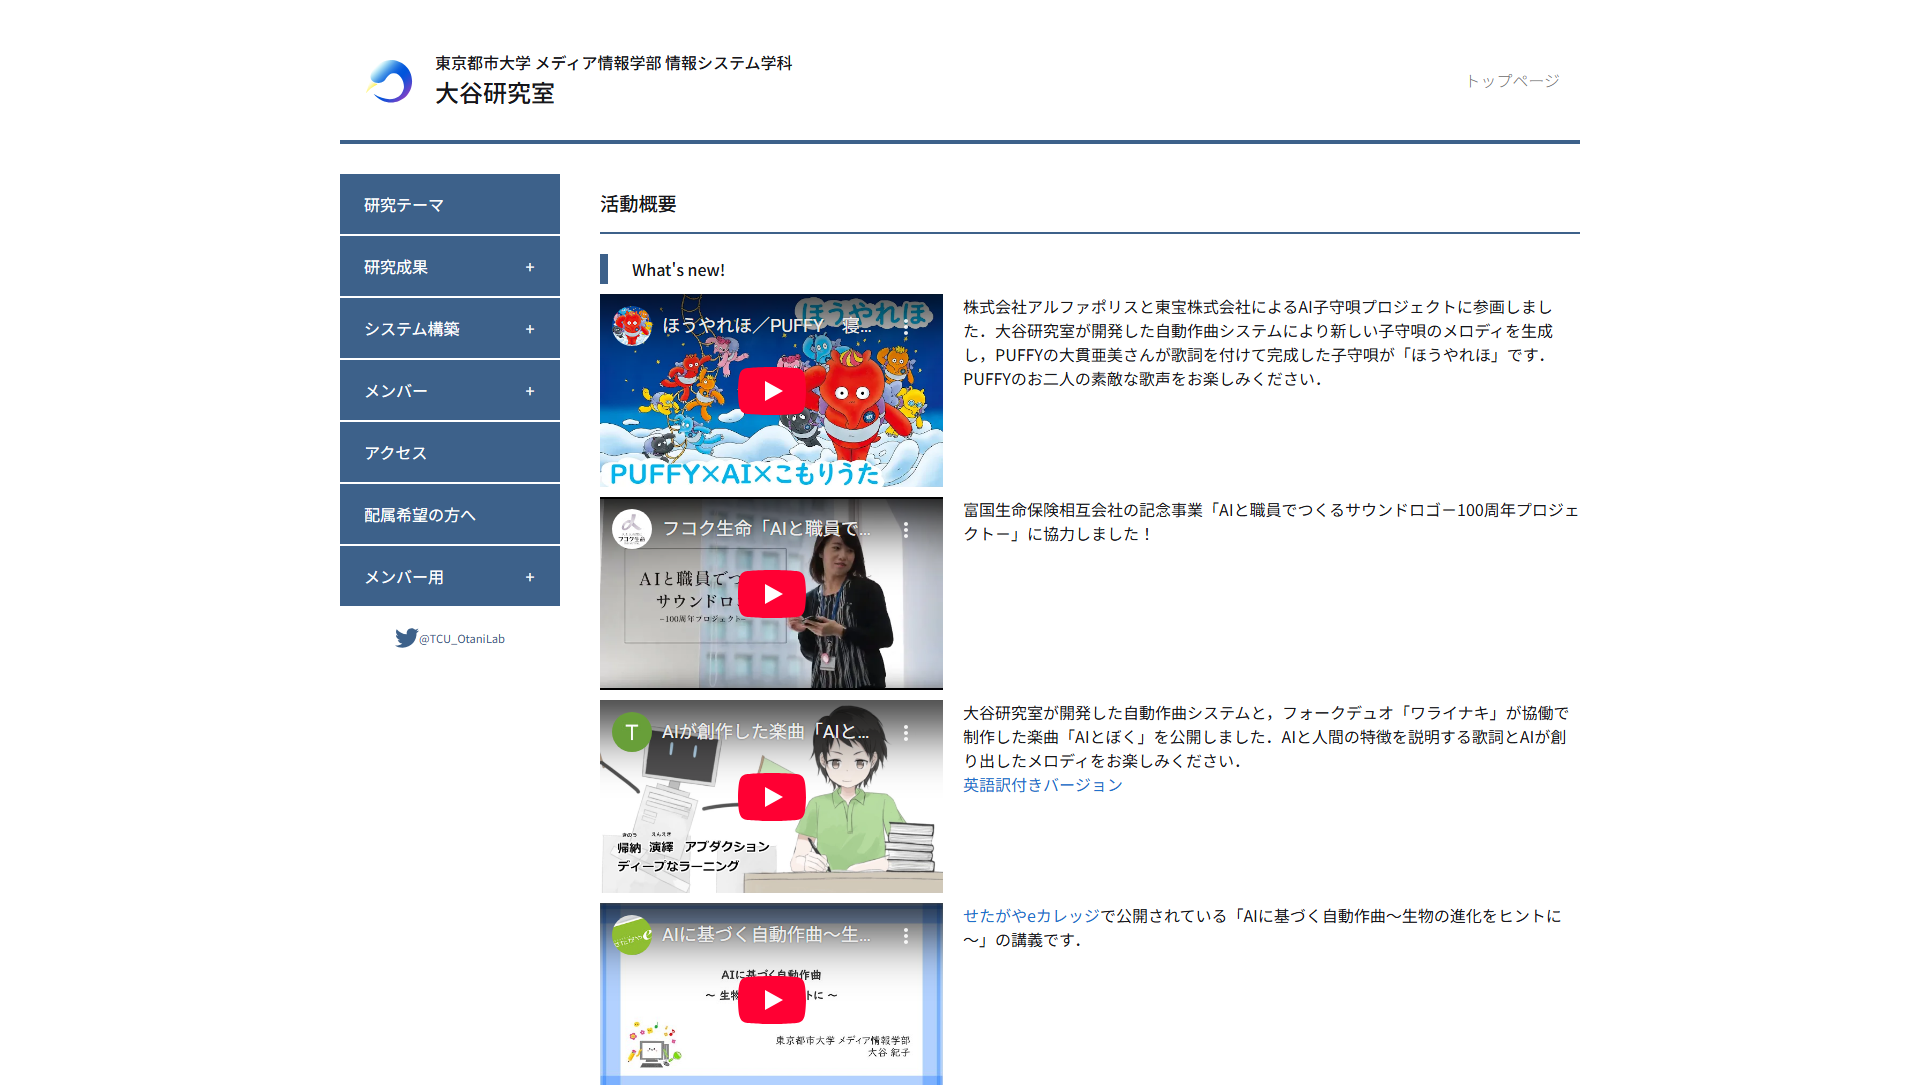Screen dimensions: 1920x1085
Task: Expand the 研究成果 menu plus sign
Action: coord(530,267)
